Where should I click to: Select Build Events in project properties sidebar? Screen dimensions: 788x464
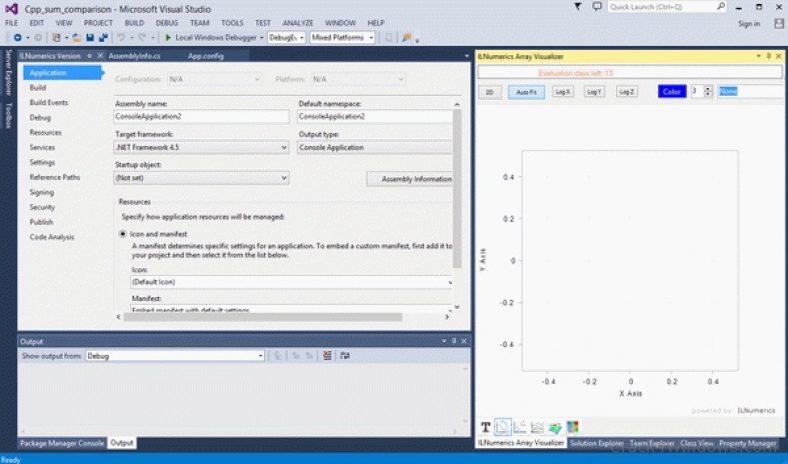[49, 103]
